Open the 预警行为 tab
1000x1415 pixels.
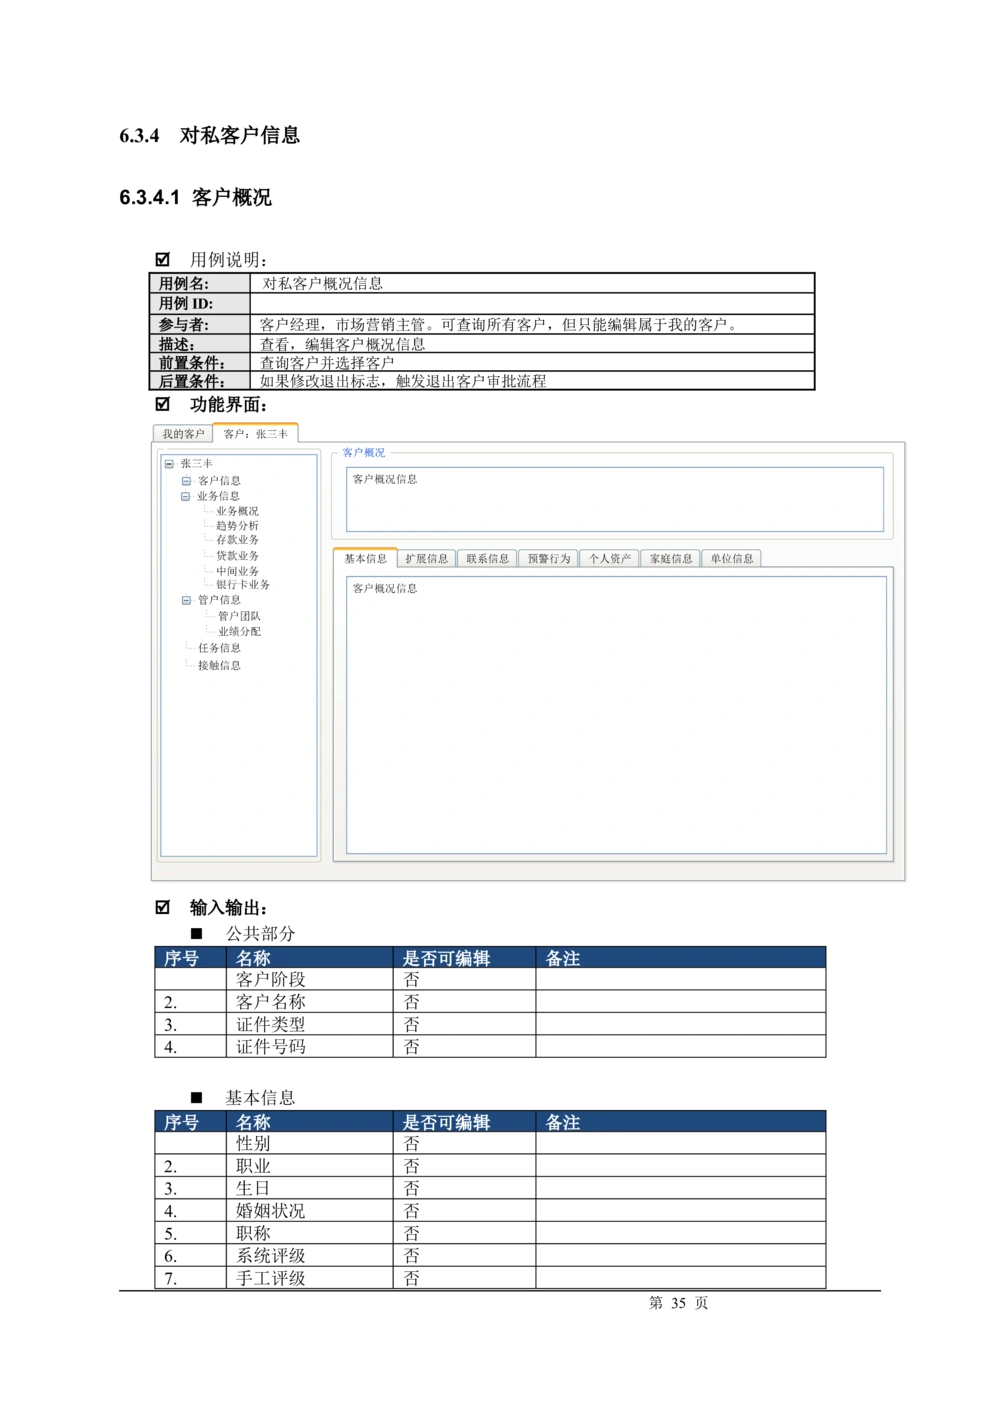pyautogui.click(x=548, y=559)
